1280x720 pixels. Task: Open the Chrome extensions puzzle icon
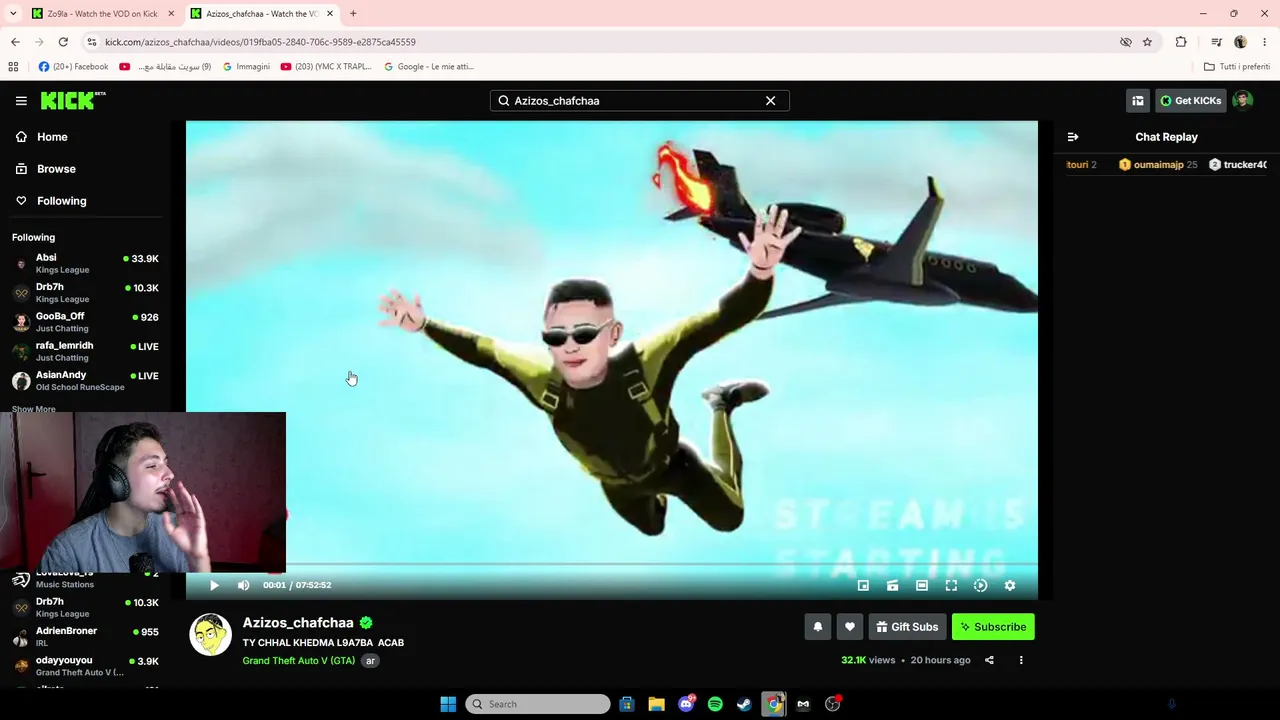pyautogui.click(x=1181, y=42)
